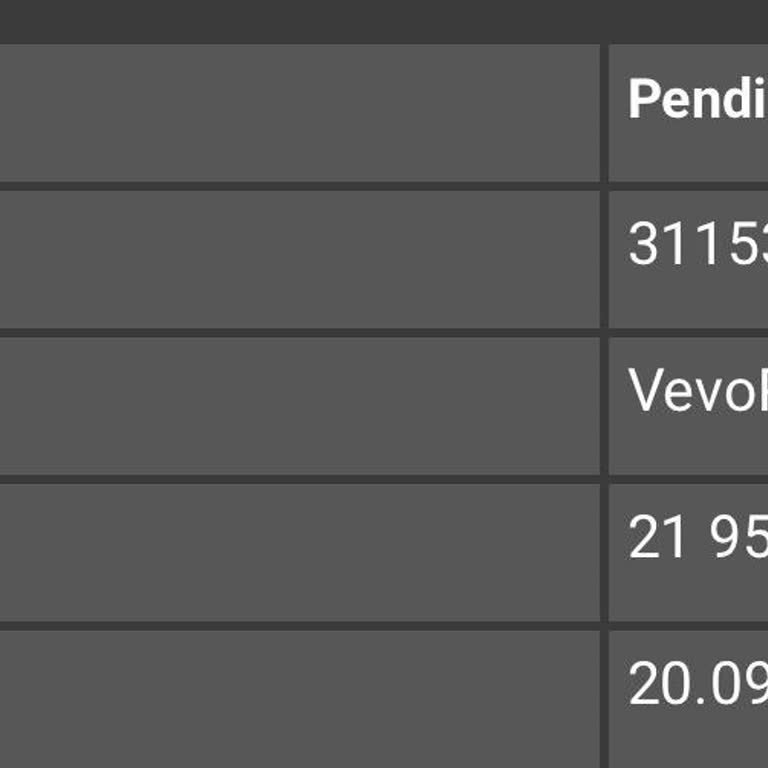Screen dimensions: 768x768
Task: Click the vertical divider beside the Pendi header
Action: click(604, 112)
